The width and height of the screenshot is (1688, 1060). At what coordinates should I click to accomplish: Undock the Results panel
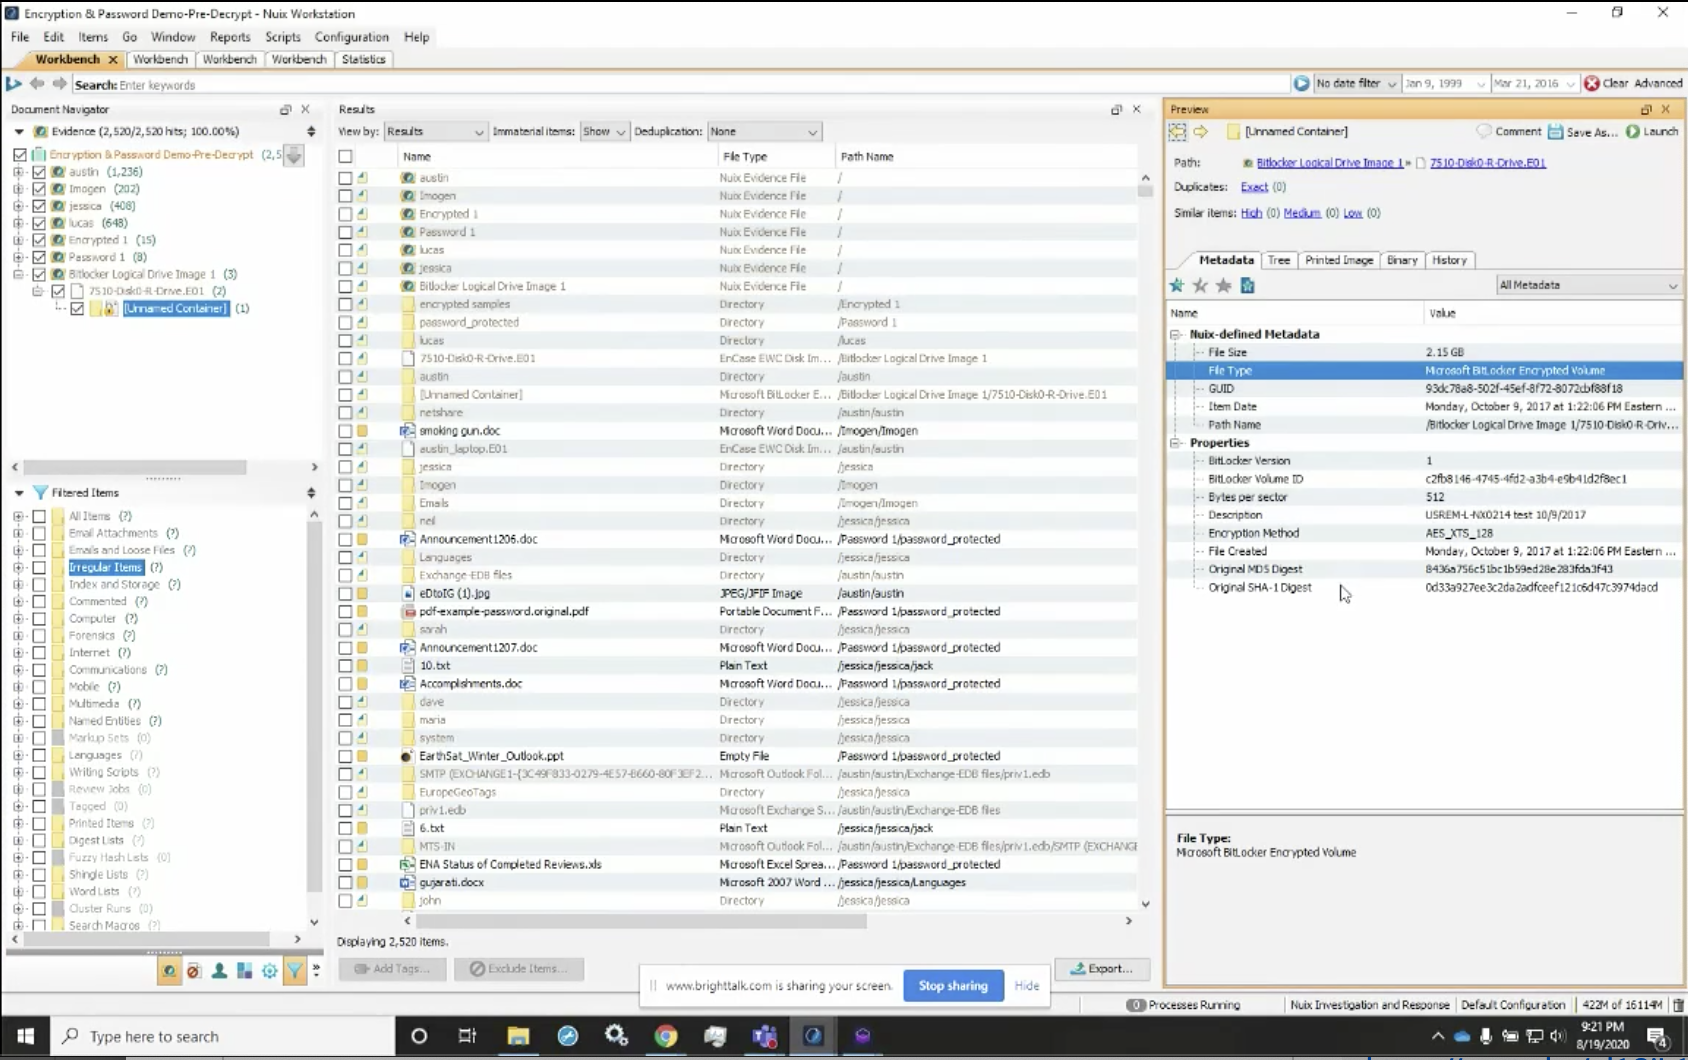[x=1116, y=109]
